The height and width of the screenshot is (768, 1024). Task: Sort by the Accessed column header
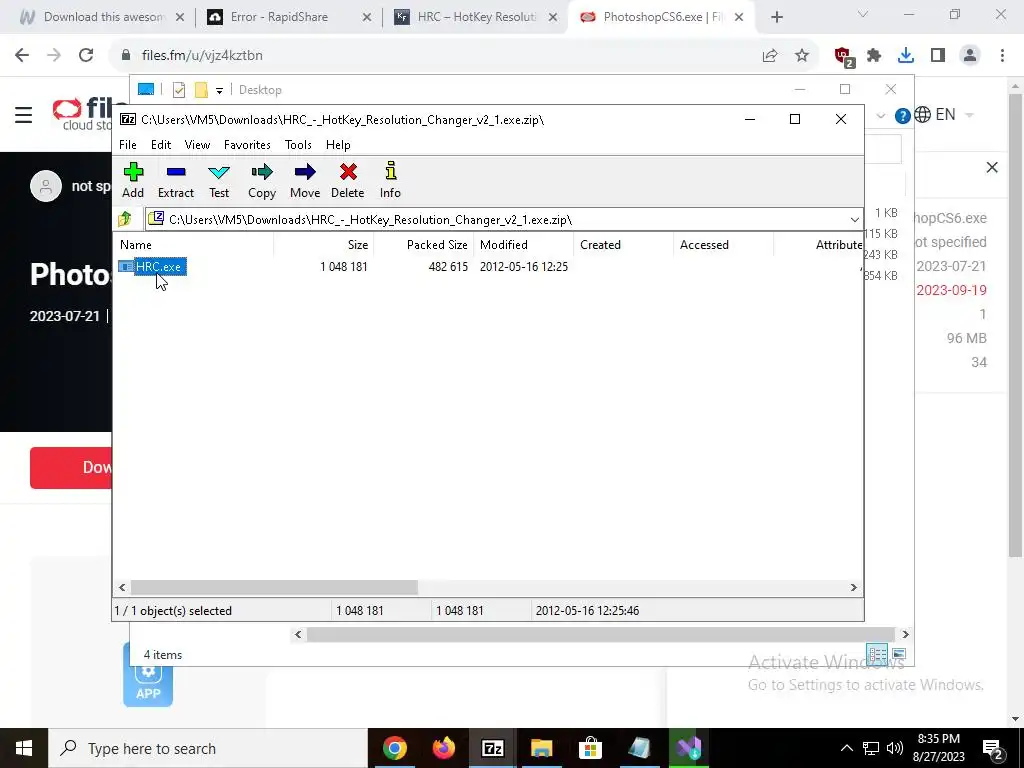(724, 245)
